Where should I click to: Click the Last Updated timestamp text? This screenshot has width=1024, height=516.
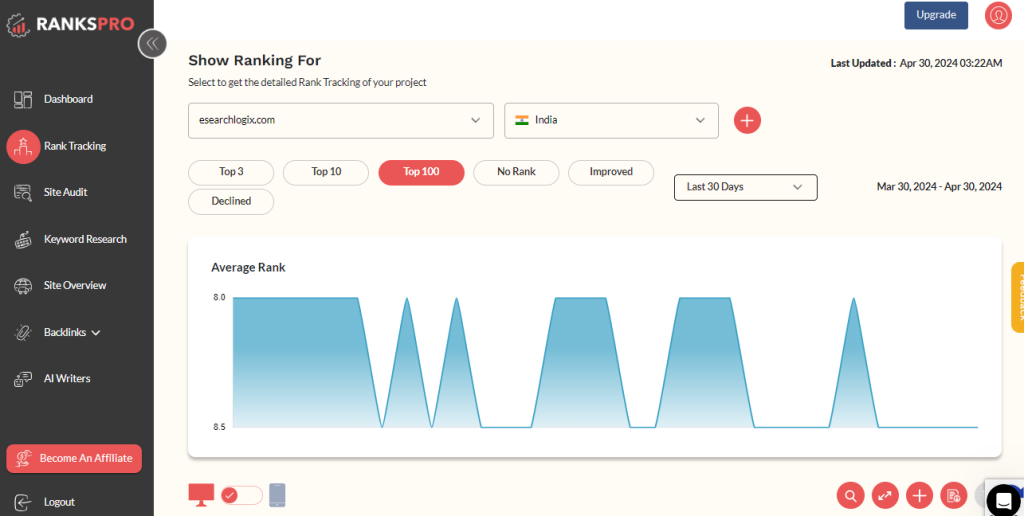click(x=916, y=63)
